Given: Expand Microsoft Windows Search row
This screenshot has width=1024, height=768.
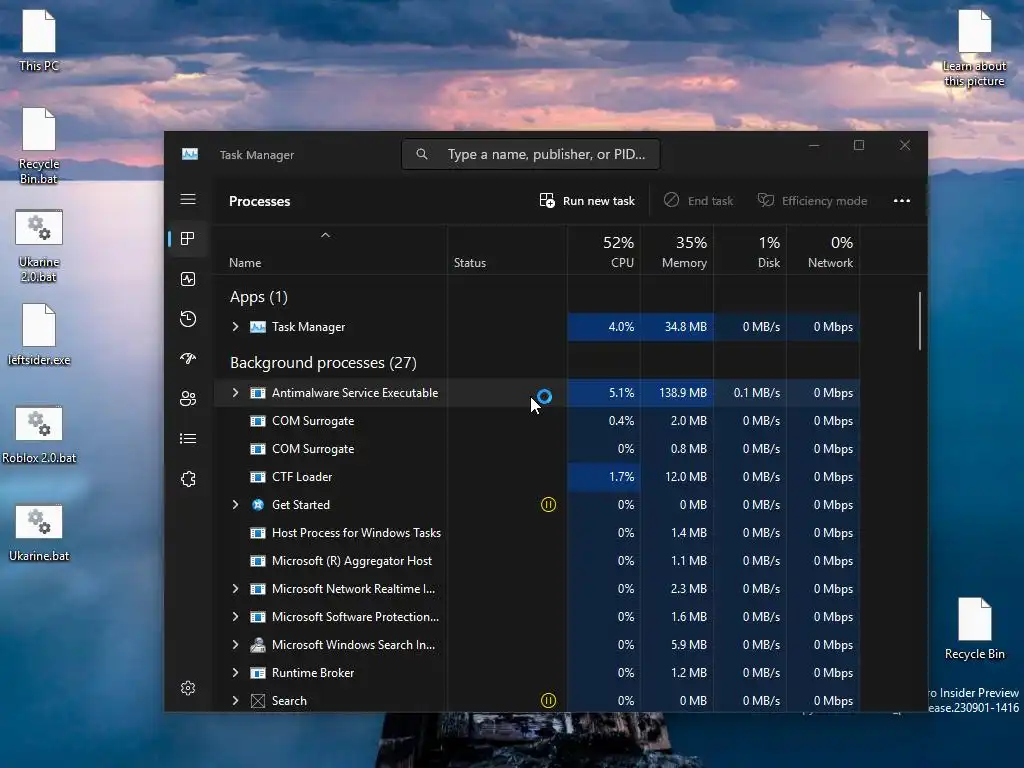Looking at the screenshot, I should click(x=235, y=645).
